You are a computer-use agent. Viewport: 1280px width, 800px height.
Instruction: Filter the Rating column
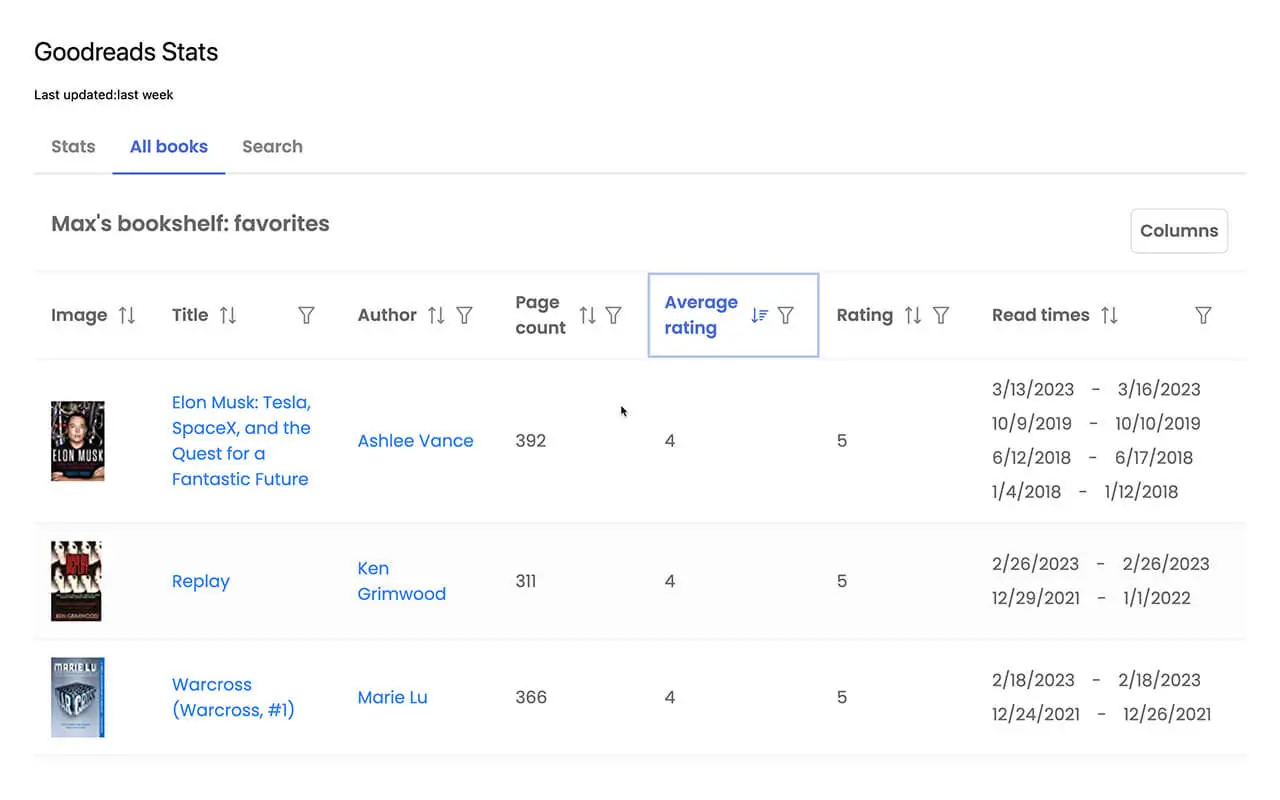(x=941, y=316)
